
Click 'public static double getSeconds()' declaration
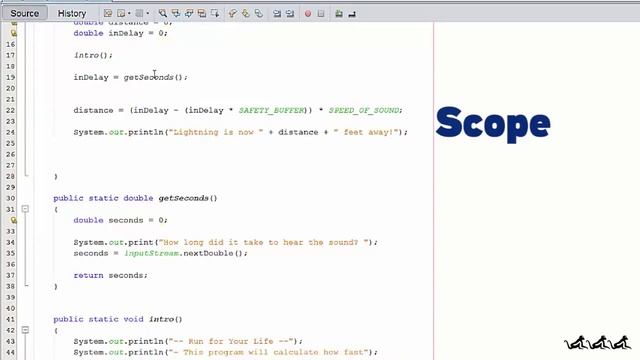(x=135, y=198)
